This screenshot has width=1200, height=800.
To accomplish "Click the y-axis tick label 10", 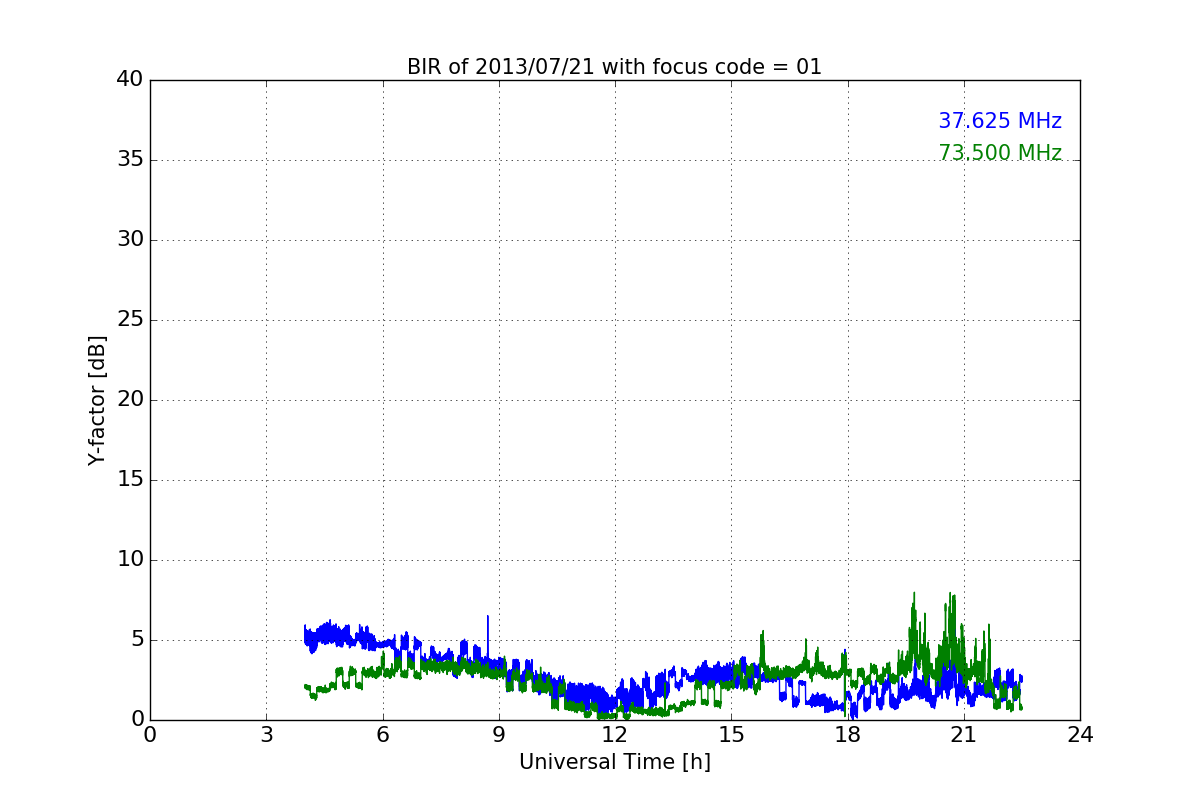I will click(x=129, y=560).
